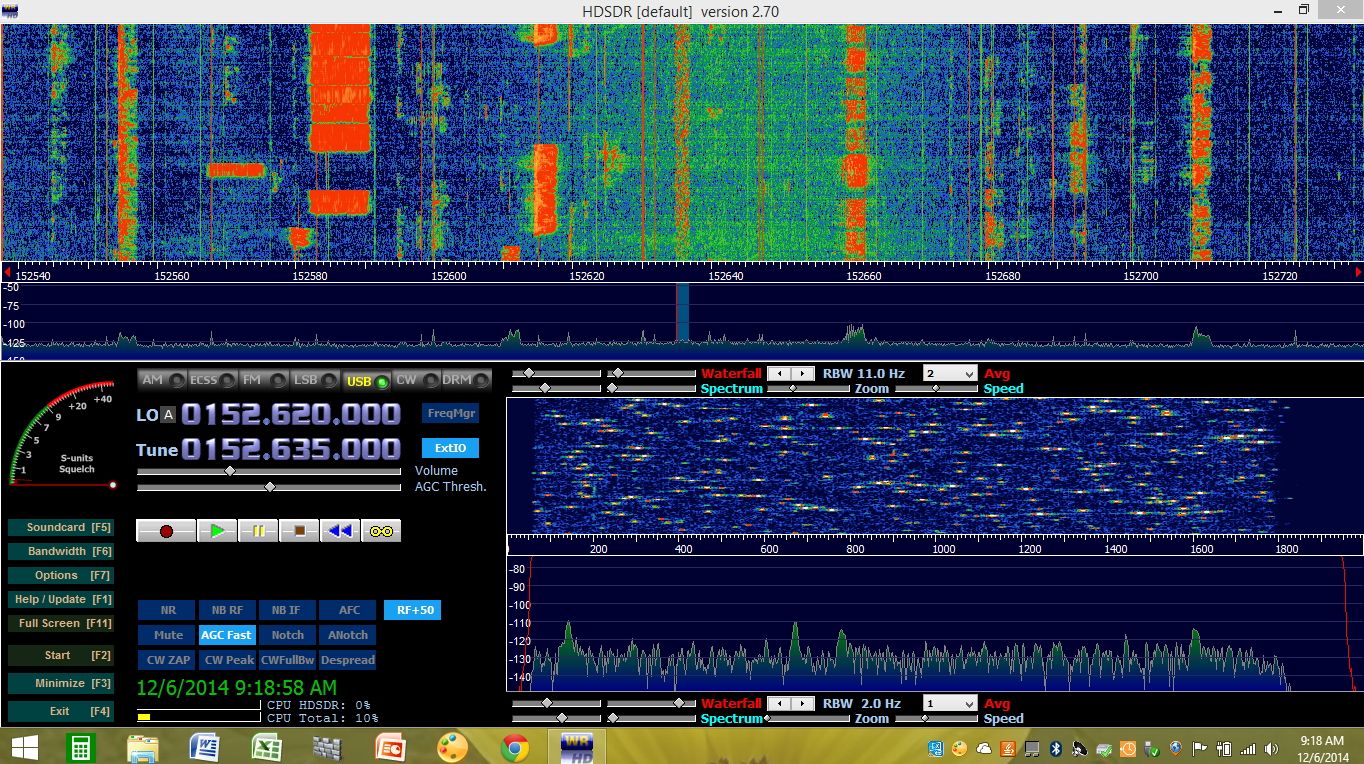Open Microsoft Excel from the taskbar

tap(266, 747)
